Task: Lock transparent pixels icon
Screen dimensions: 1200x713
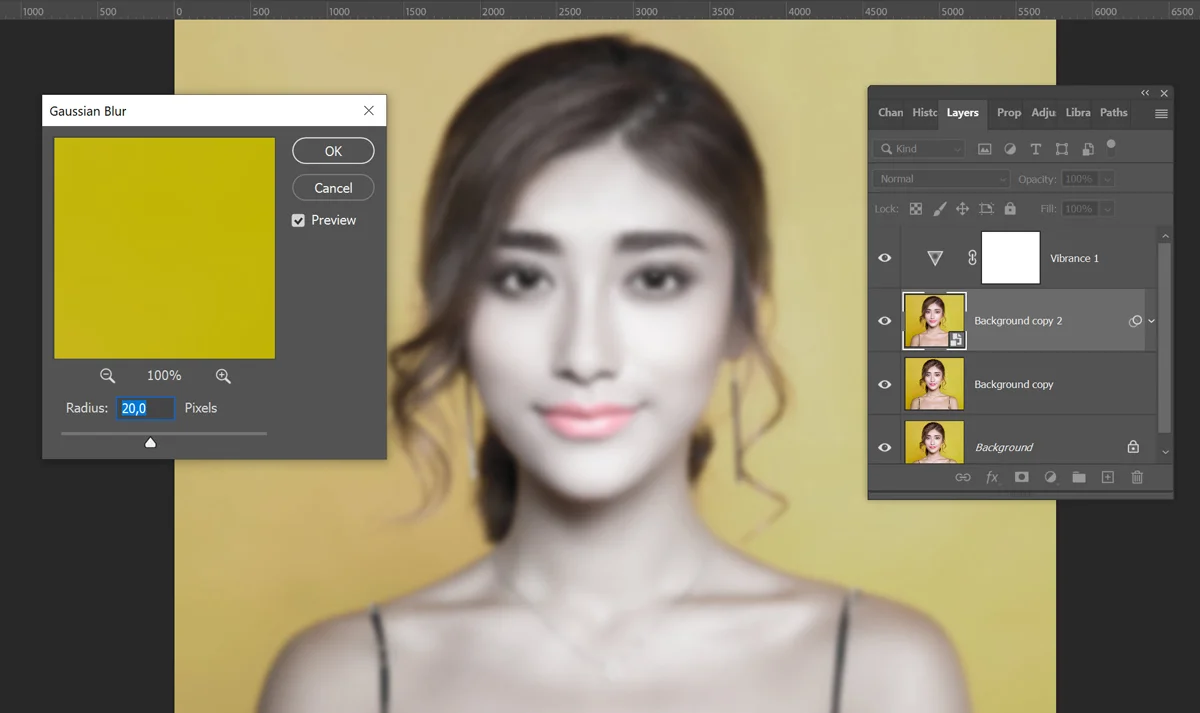Action: [x=915, y=209]
